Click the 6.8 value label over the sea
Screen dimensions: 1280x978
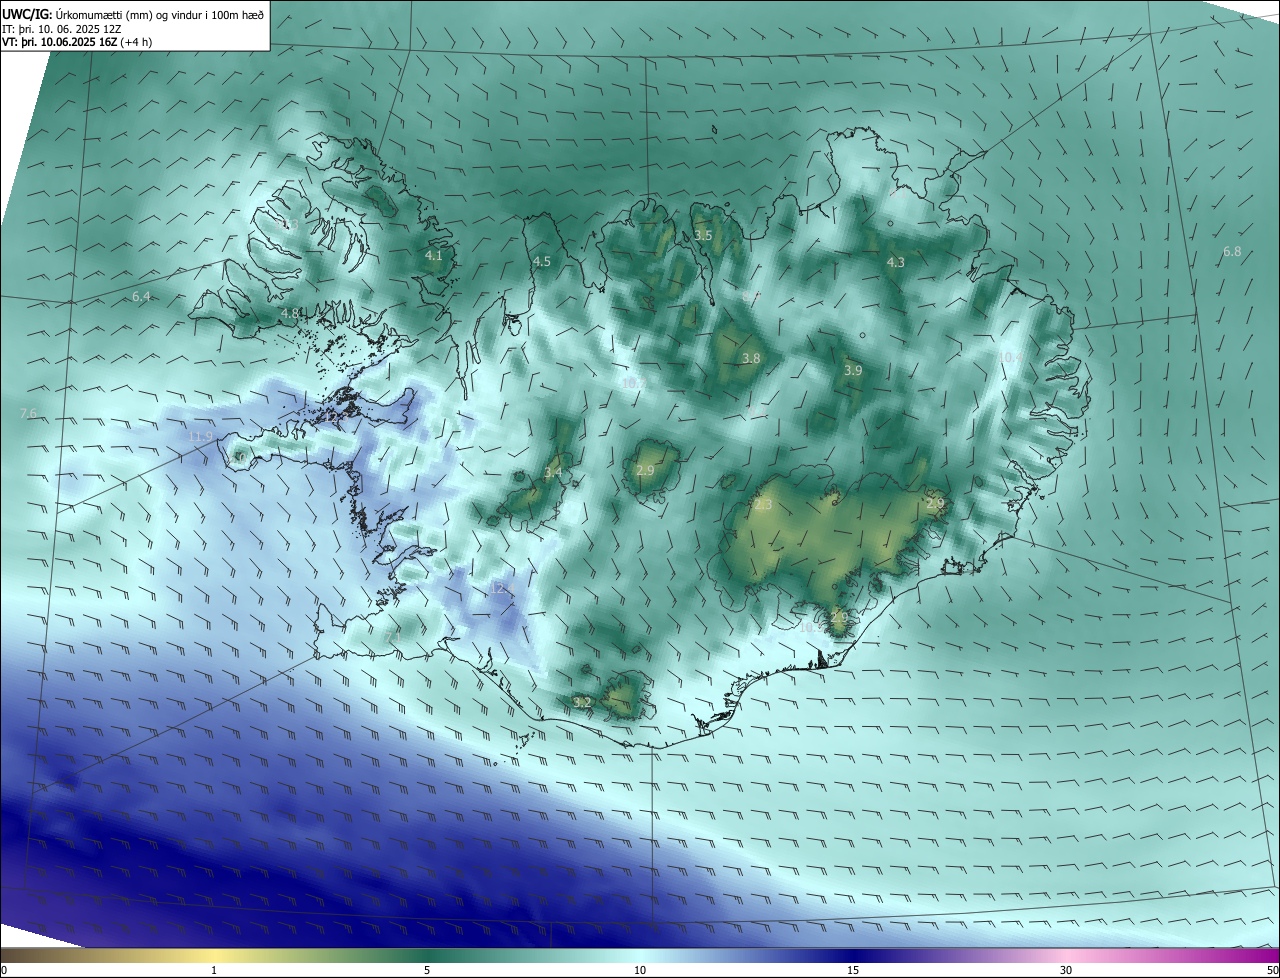coord(1232,252)
